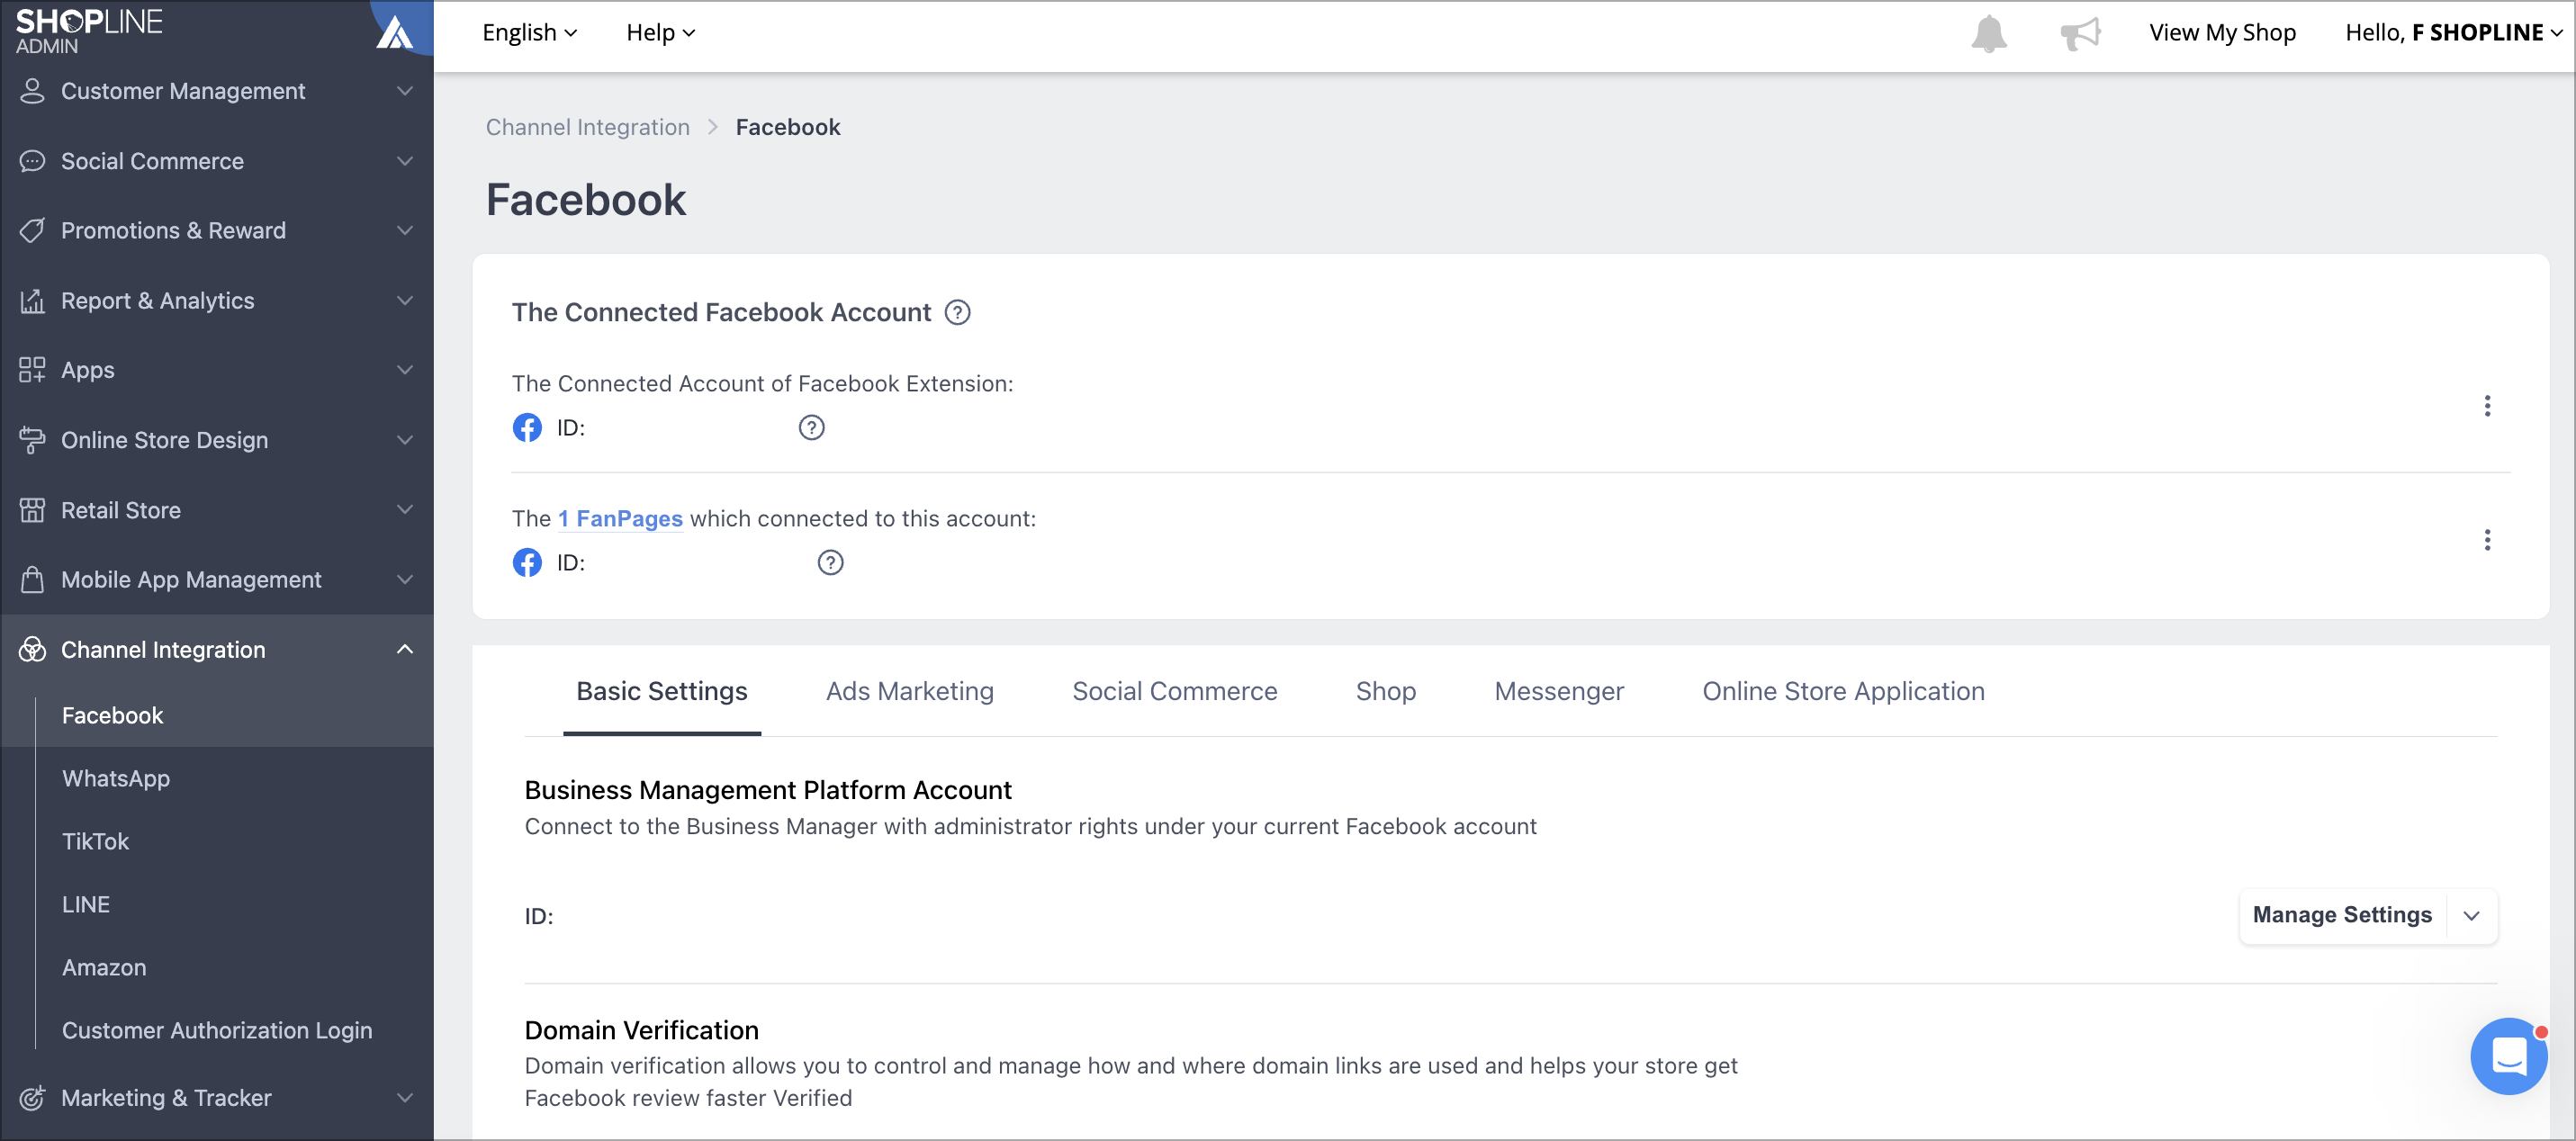Expand Marketing & Tracker section
The image size is (2576, 1141).
(404, 1098)
